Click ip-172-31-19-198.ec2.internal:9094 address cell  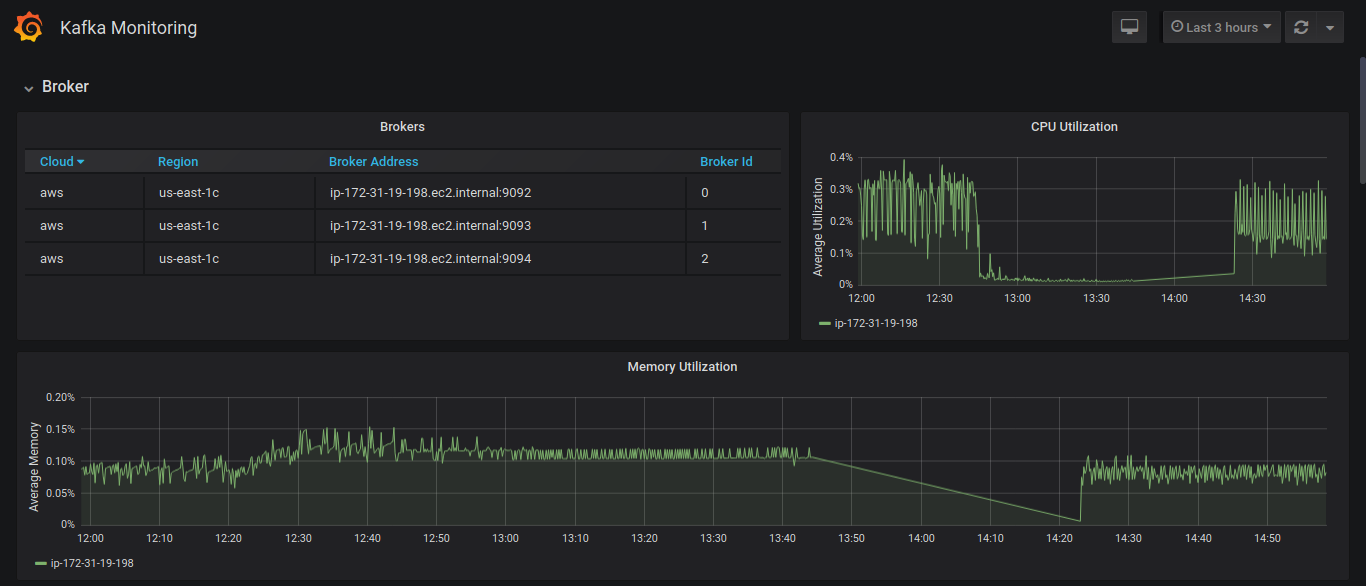[x=500, y=258]
